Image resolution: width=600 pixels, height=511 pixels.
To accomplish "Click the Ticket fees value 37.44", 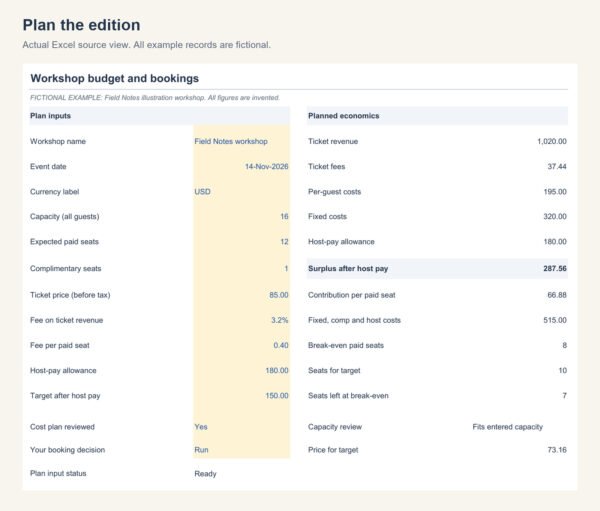I will click(x=557, y=167).
